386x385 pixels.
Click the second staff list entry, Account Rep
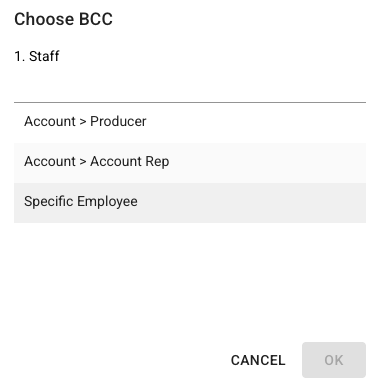[190, 163]
